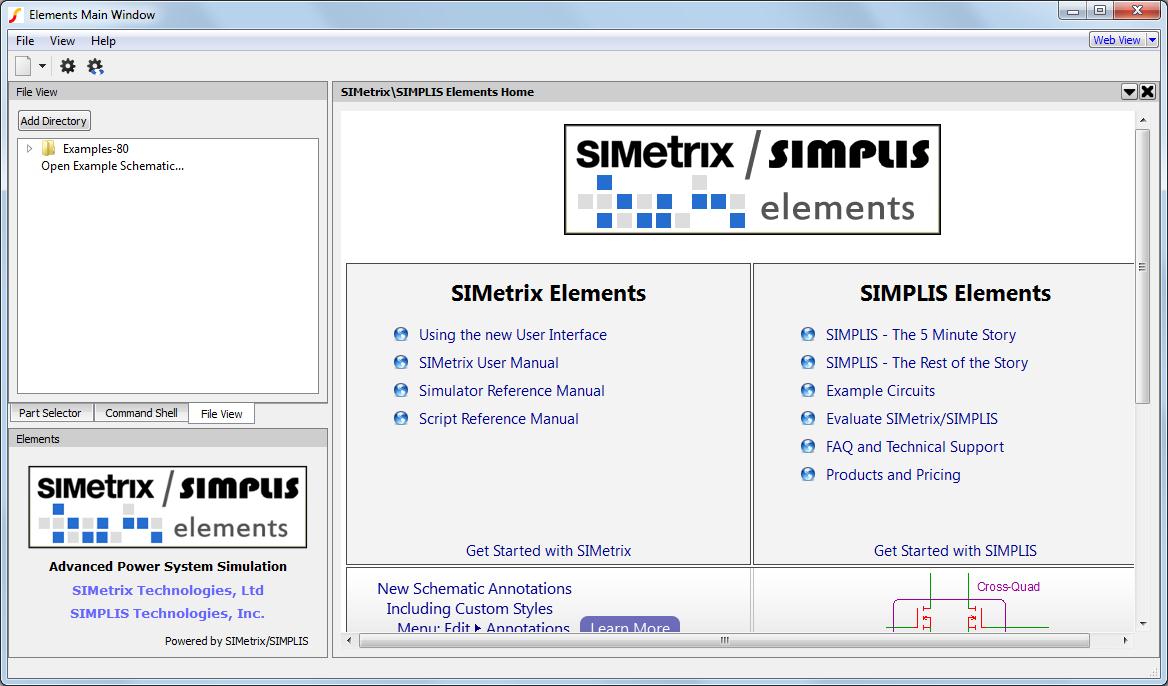Click SIMPLIS Technologies, Inc. link
Image resolution: width=1168 pixels, height=686 pixels.
168,614
